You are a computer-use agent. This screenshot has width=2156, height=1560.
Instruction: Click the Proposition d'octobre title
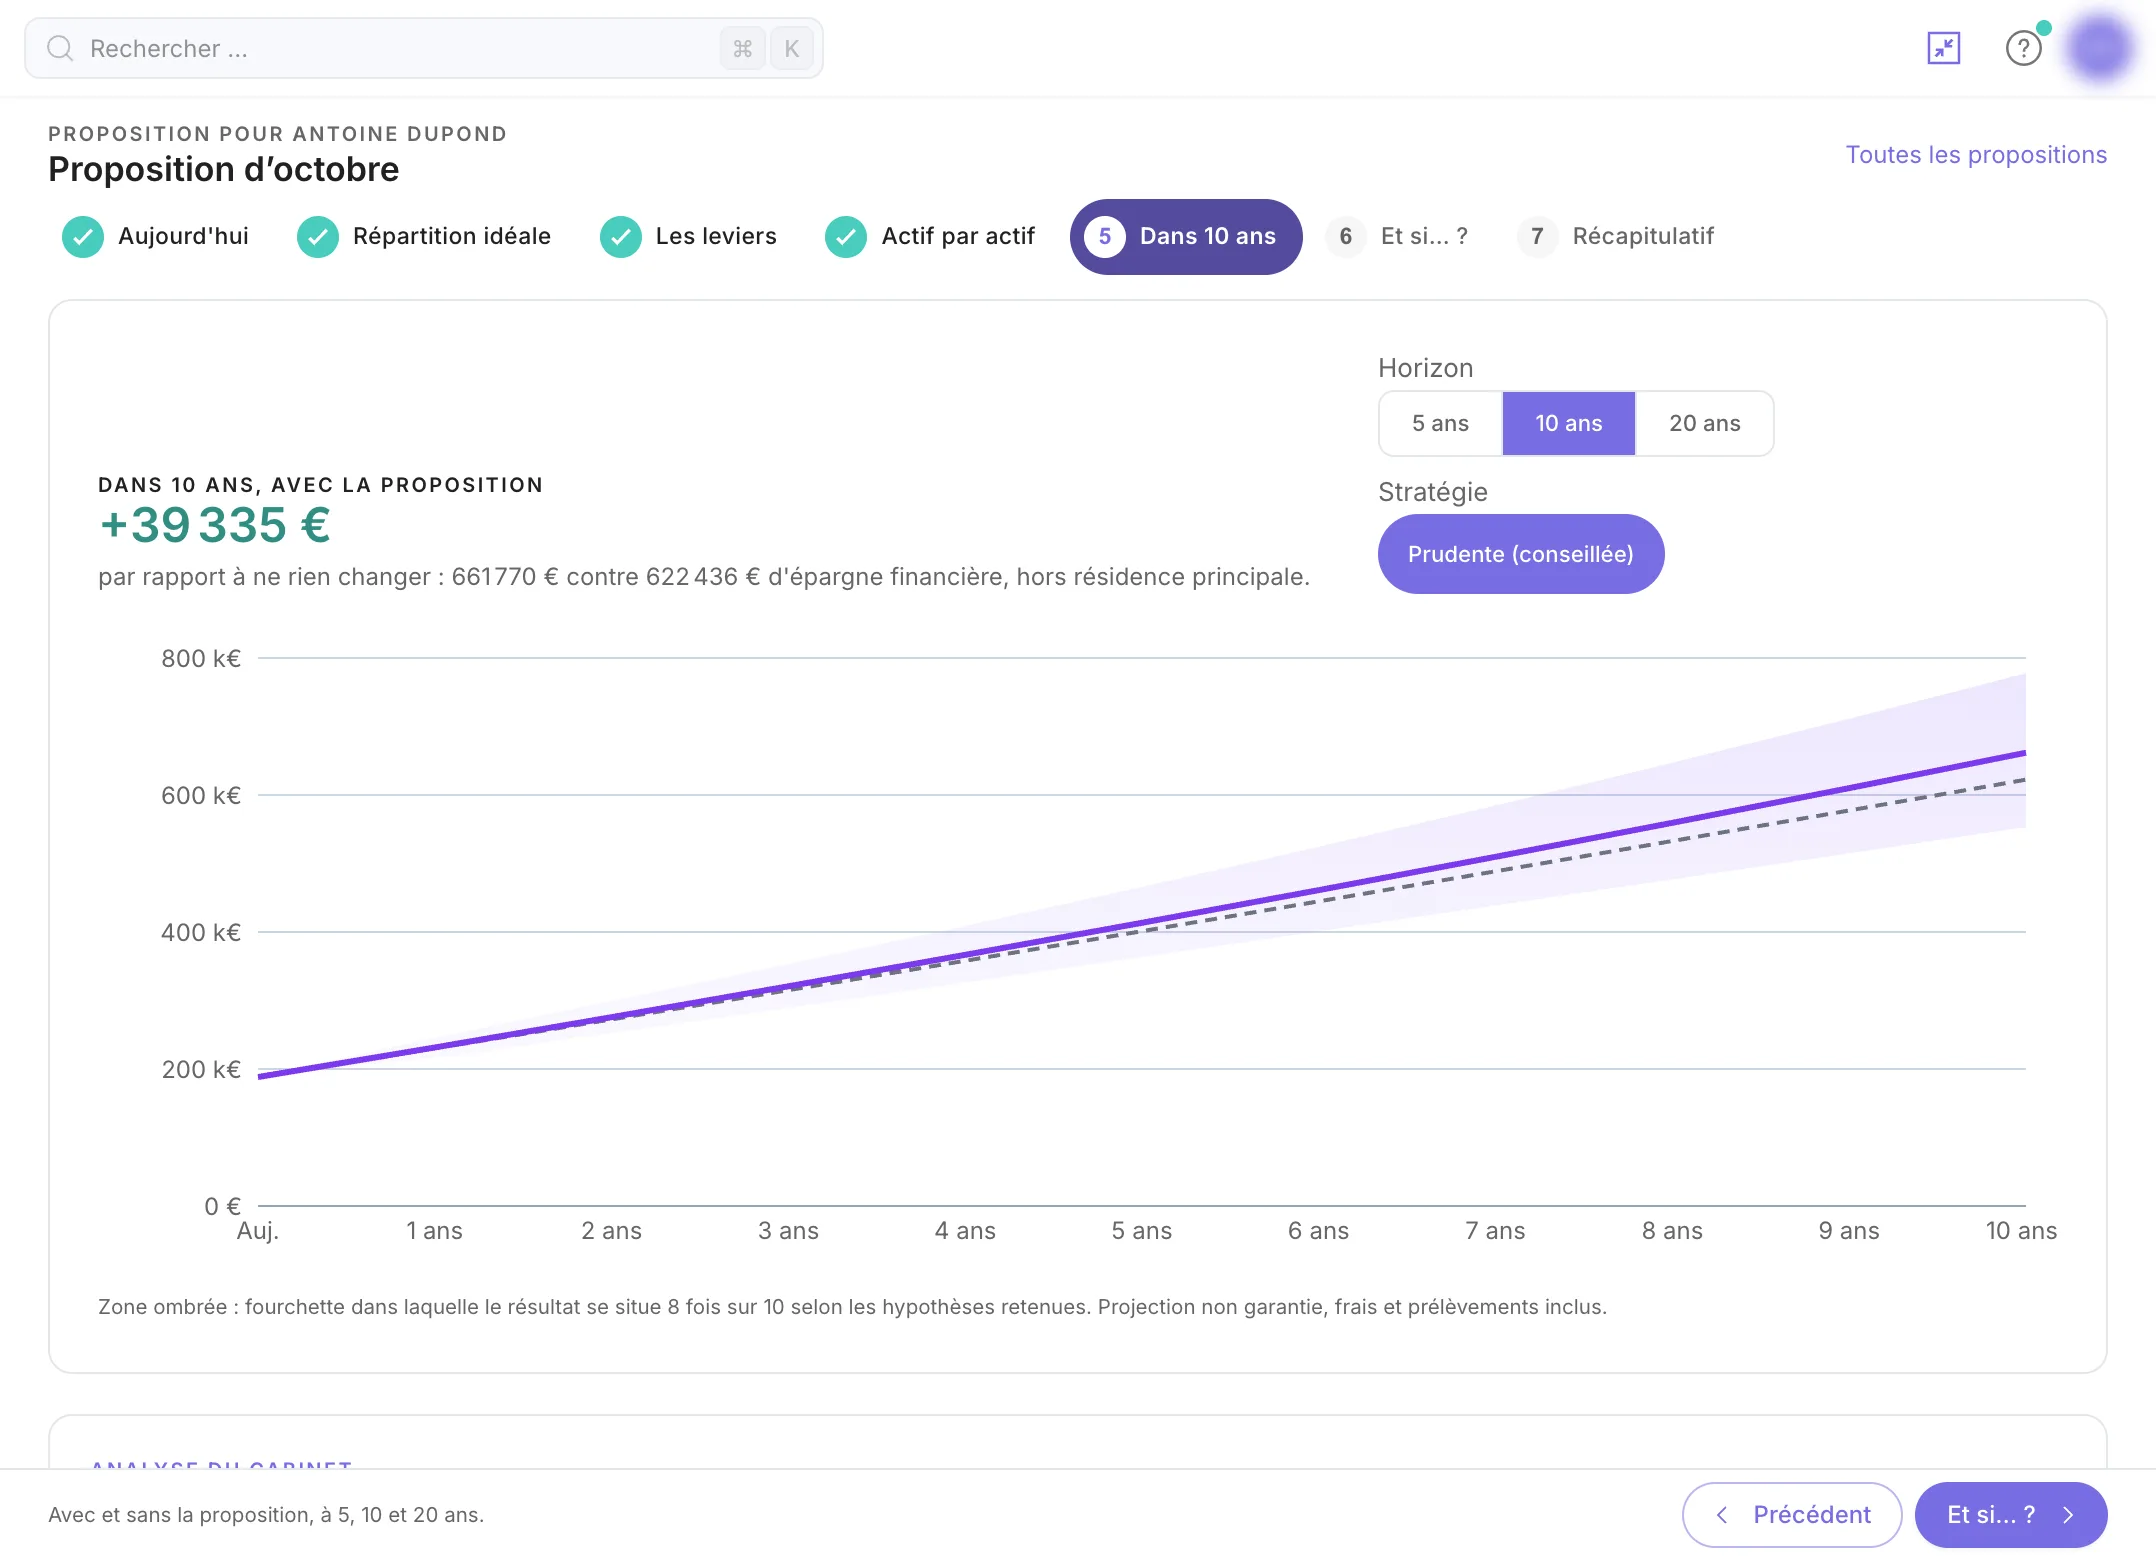(x=223, y=170)
